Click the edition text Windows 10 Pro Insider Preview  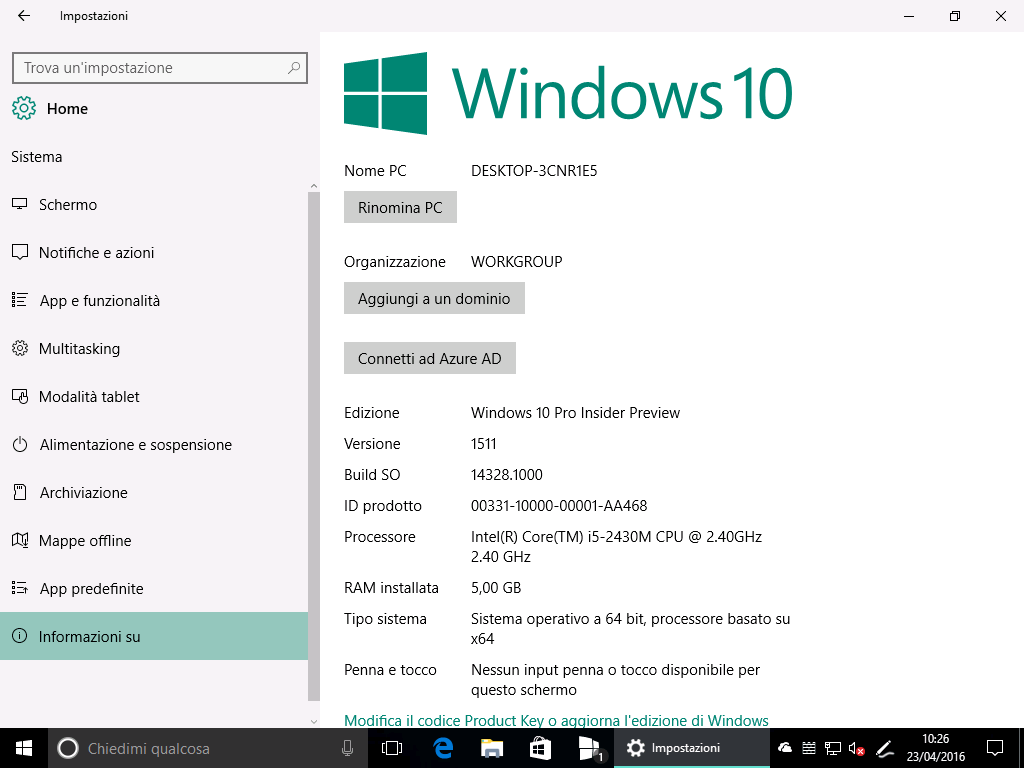tap(575, 413)
